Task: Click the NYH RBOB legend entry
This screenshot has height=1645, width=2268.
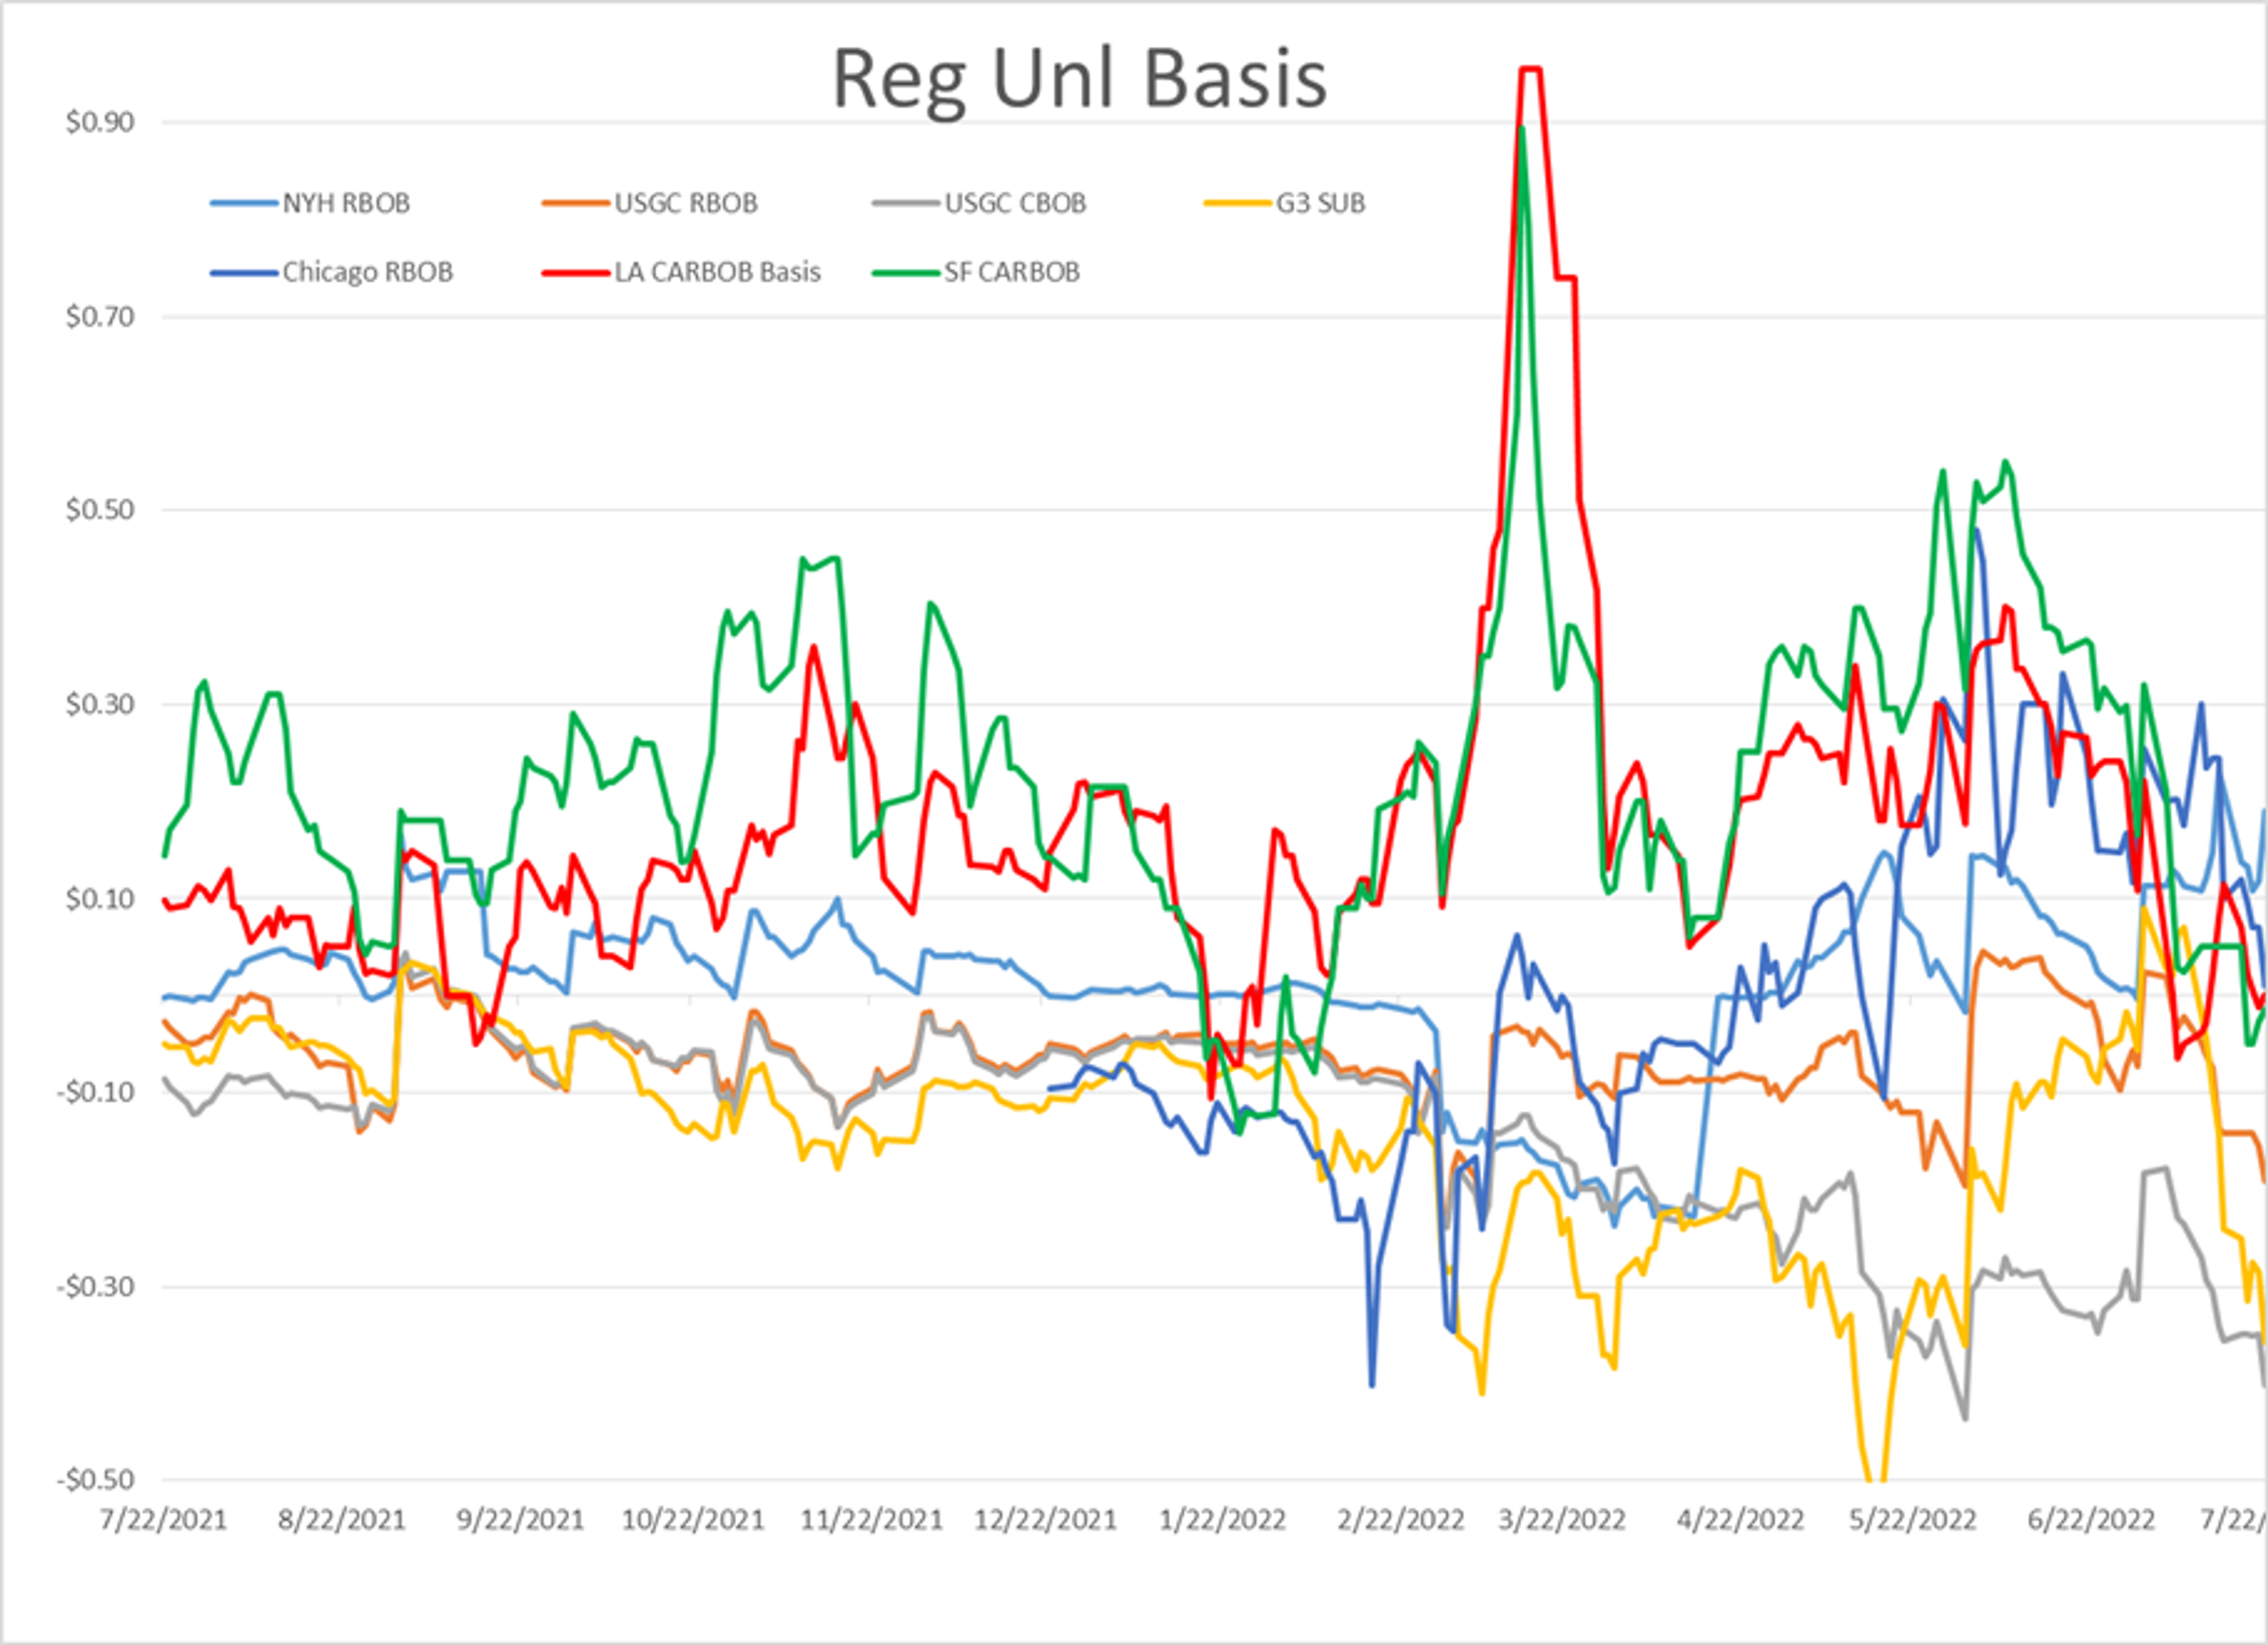Action: click(x=311, y=203)
